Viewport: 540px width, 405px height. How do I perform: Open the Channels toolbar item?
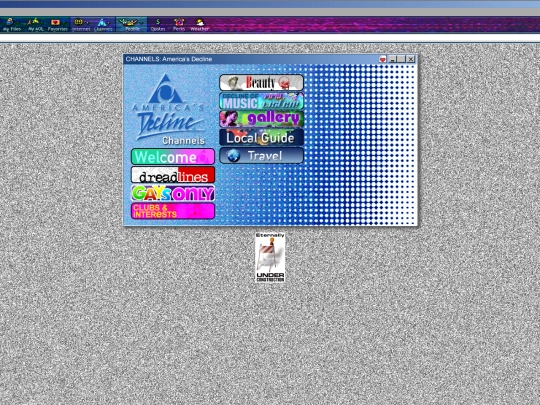[103, 24]
